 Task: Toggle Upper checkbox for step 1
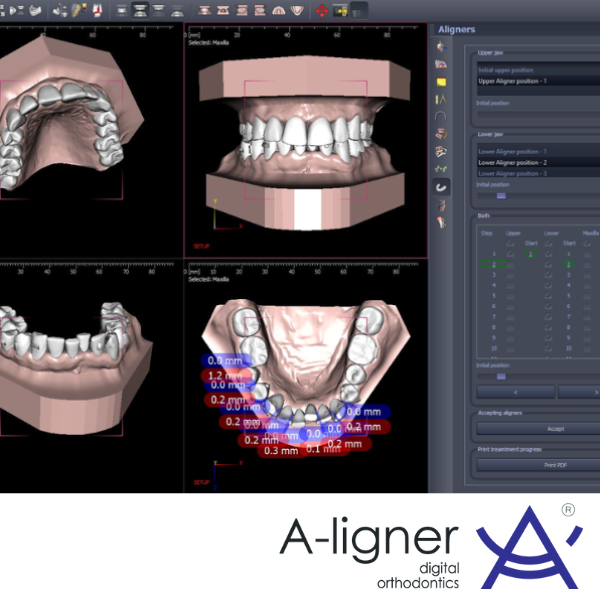[x=510, y=254]
